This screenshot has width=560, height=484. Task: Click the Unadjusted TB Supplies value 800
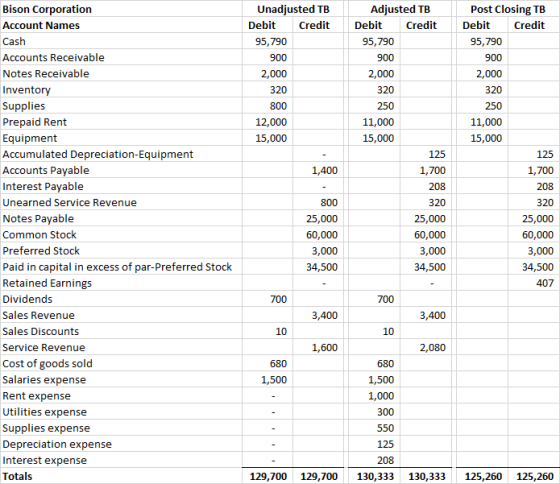278,106
